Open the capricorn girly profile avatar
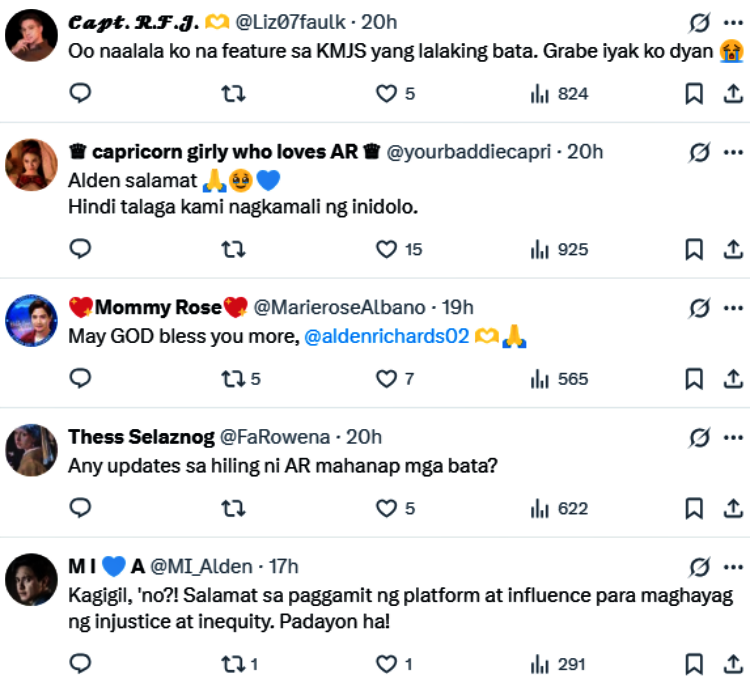Image resolution: width=750 pixels, height=687 pixels. (x=31, y=164)
